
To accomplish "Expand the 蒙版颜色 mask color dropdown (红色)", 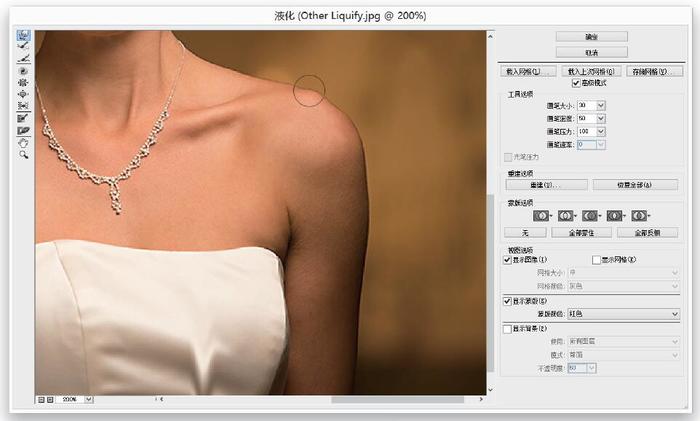I will pyautogui.click(x=676, y=313).
